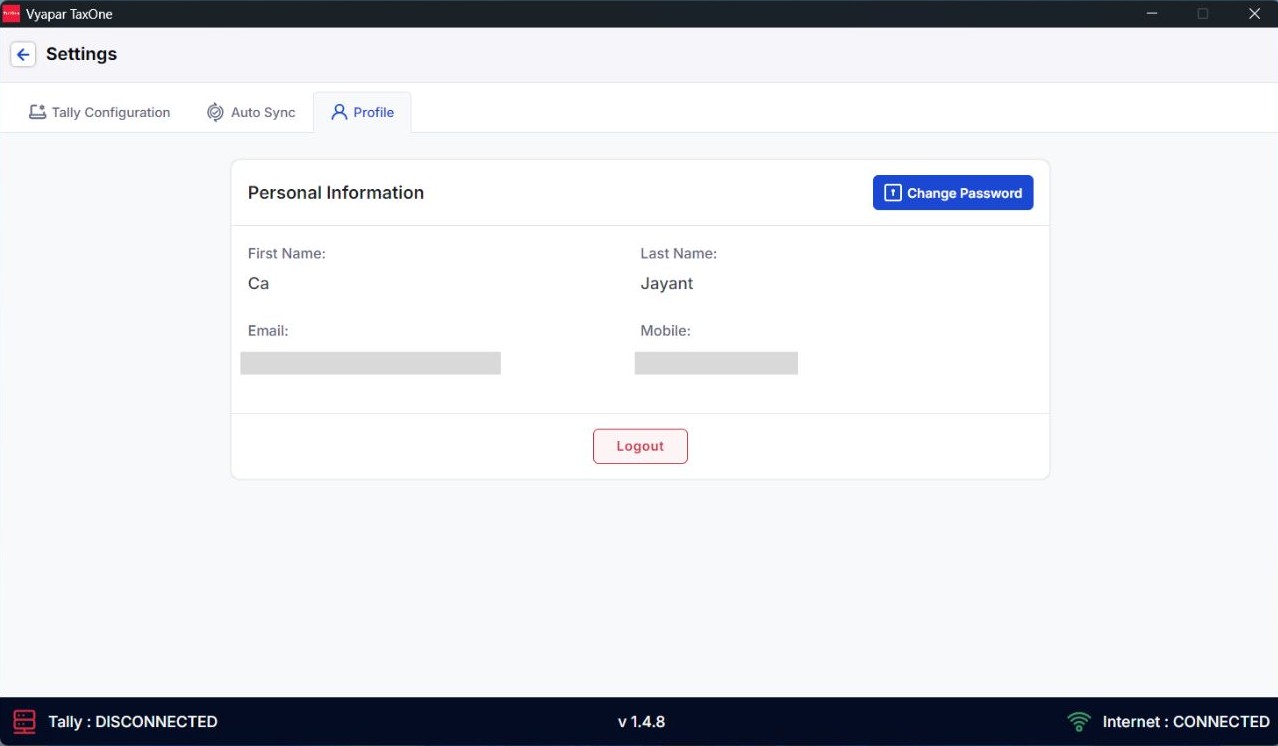This screenshot has height=746, width=1278.
Task: Open the Tally Configuration tab
Action: click(99, 112)
